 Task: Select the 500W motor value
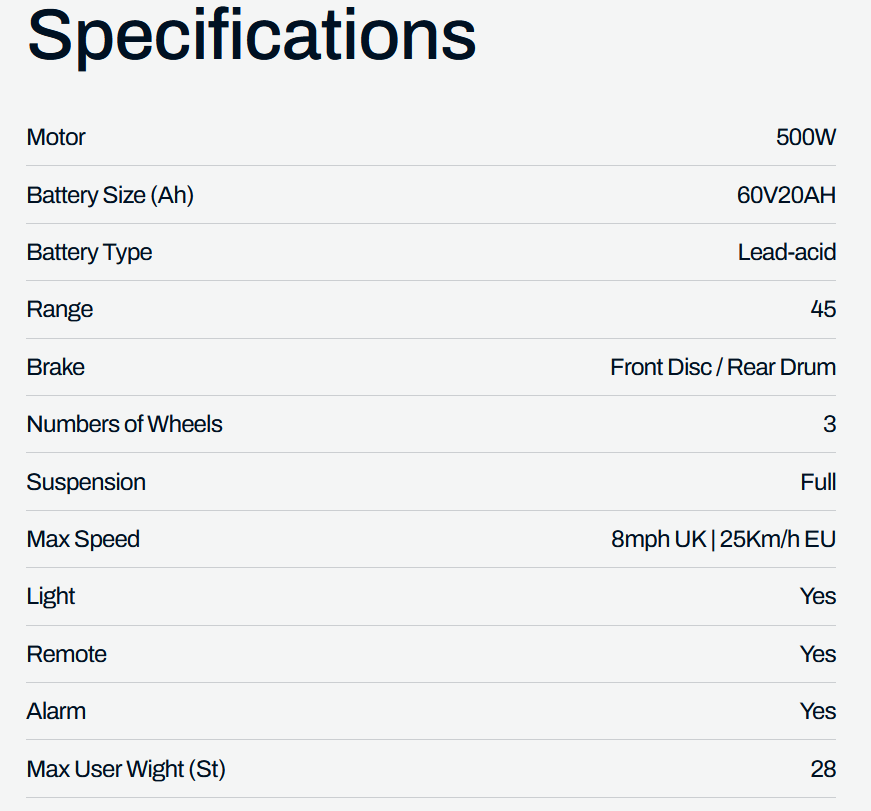[x=805, y=137]
